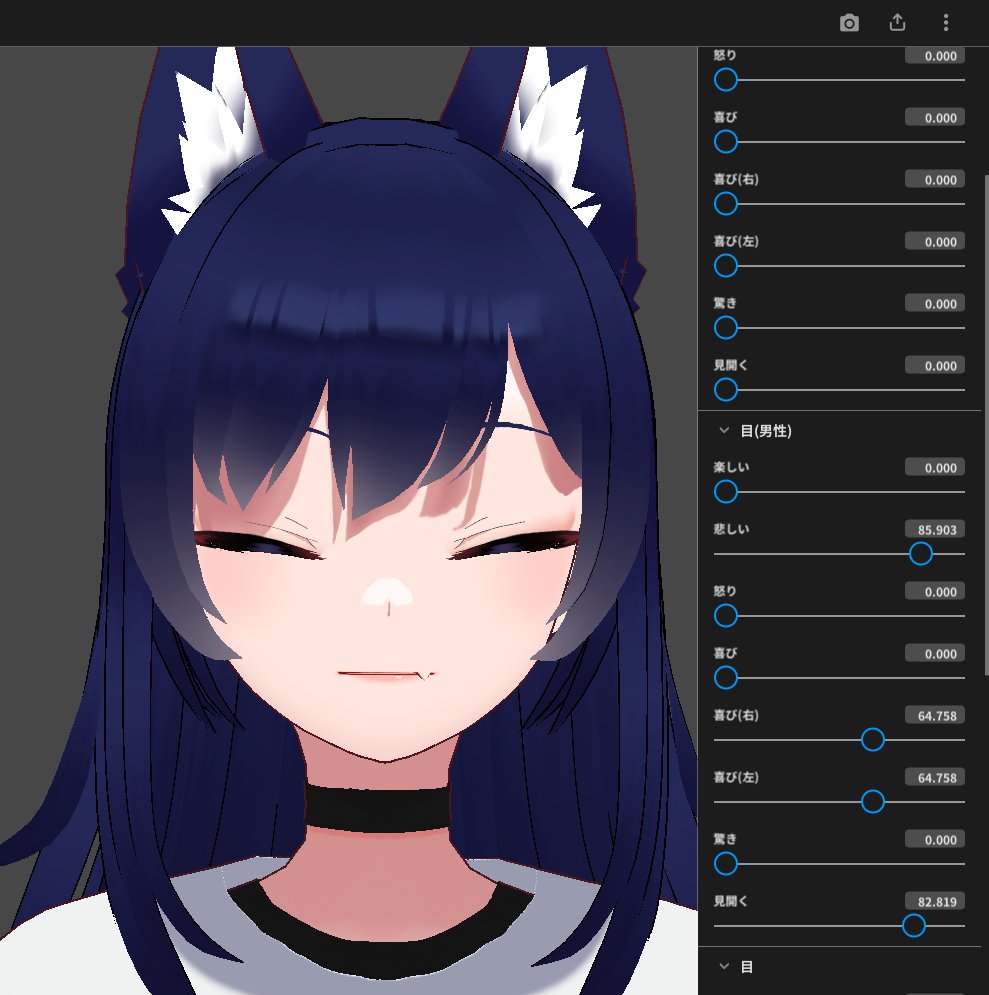Click the 喜び(左) slider handle under 目(男性)
Viewport: 989px width, 995px height.
(x=872, y=801)
